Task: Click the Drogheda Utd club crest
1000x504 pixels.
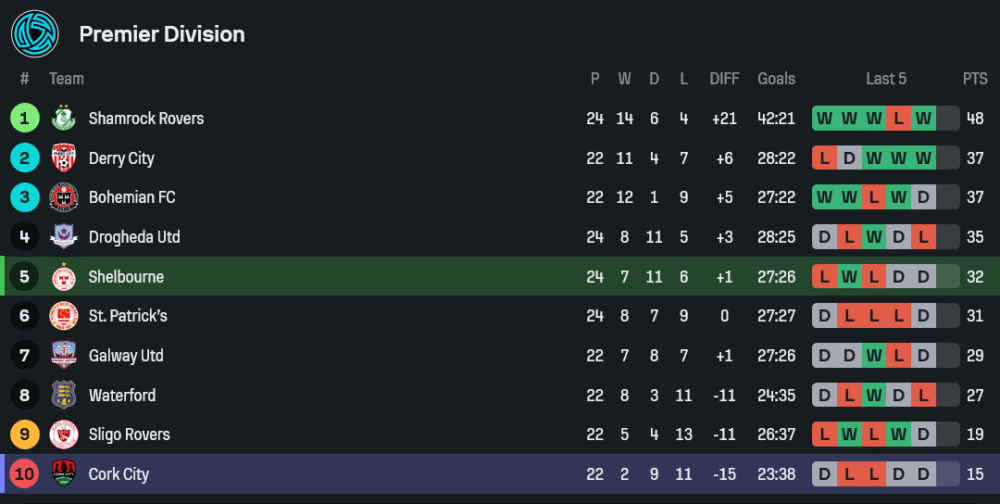Action: (x=64, y=237)
